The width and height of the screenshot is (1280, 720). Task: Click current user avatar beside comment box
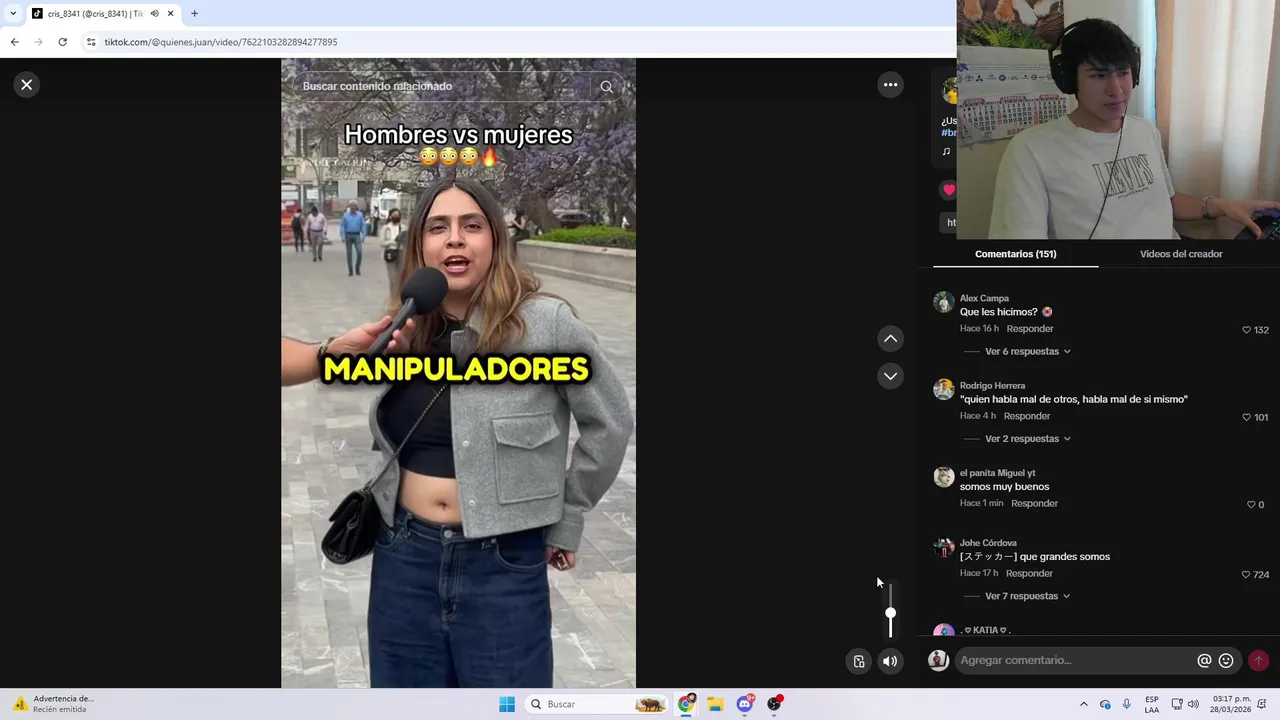(x=938, y=660)
